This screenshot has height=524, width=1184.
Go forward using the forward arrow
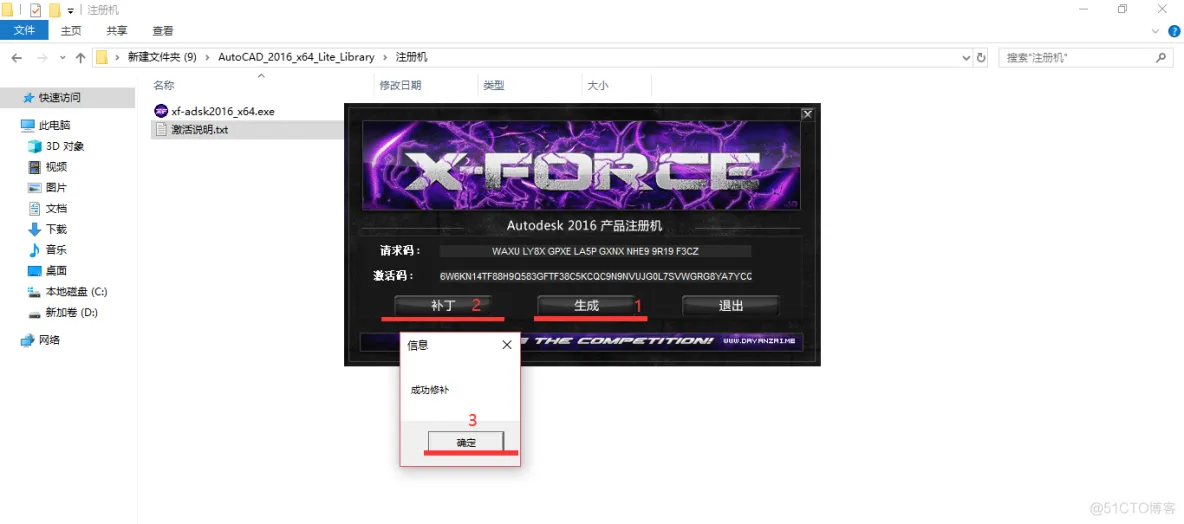pos(42,57)
